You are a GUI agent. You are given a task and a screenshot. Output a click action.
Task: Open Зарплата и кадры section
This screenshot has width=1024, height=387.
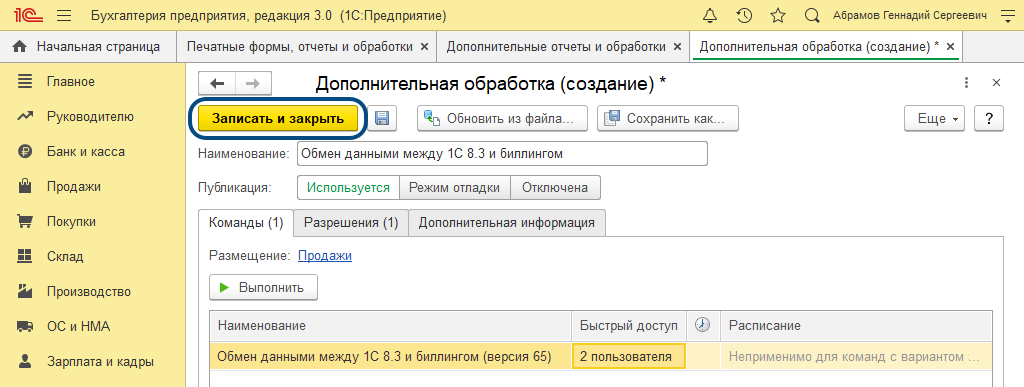[100, 361]
